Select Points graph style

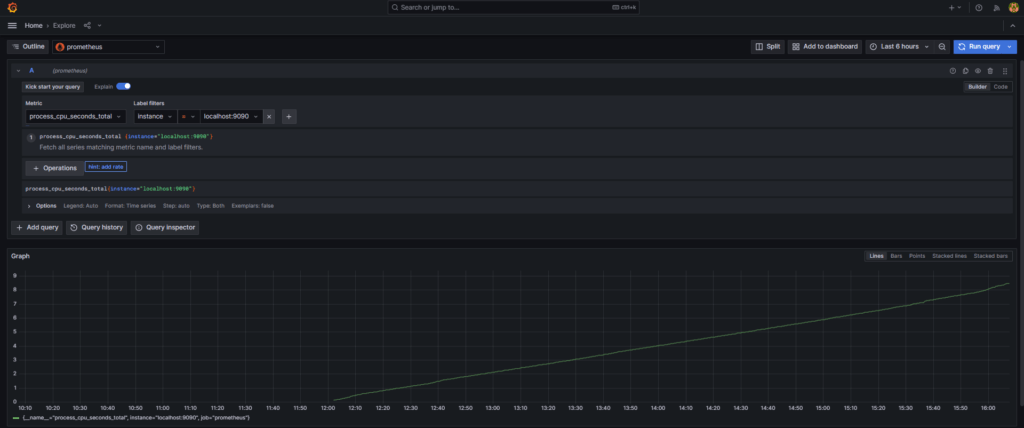click(x=917, y=256)
